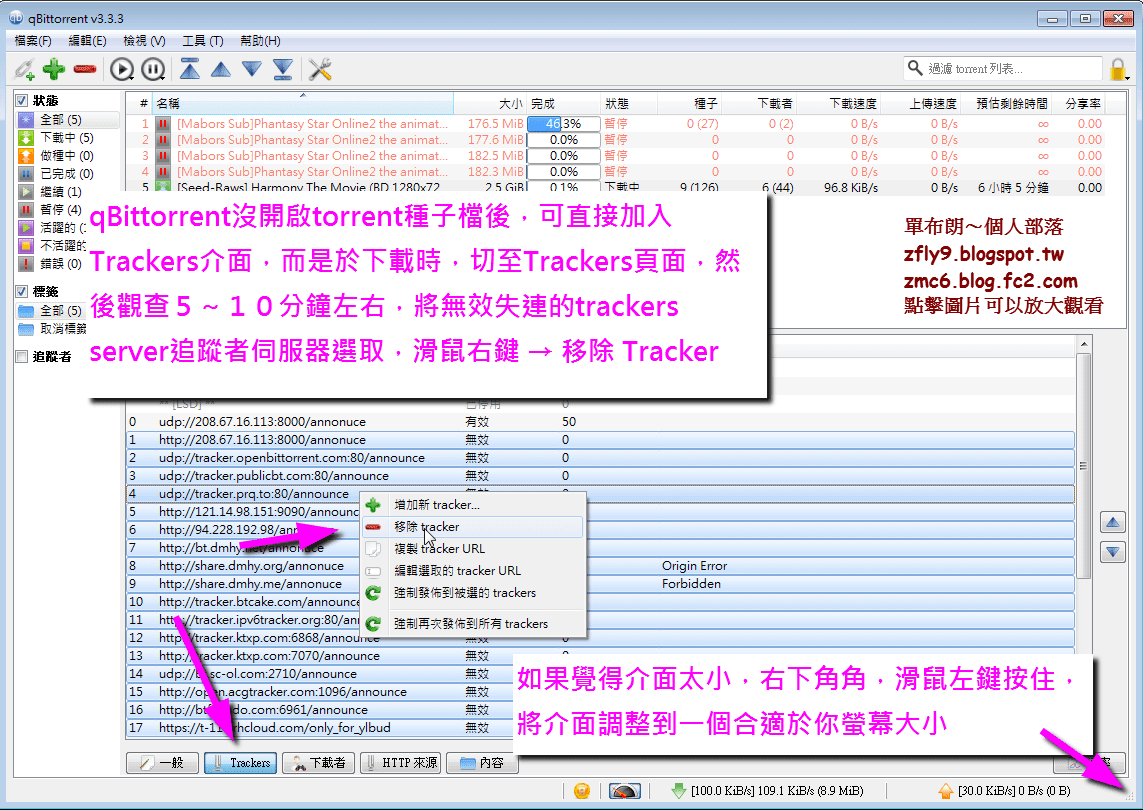
Task: Click the green plus add torrent file icon
Action: click(54, 69)
